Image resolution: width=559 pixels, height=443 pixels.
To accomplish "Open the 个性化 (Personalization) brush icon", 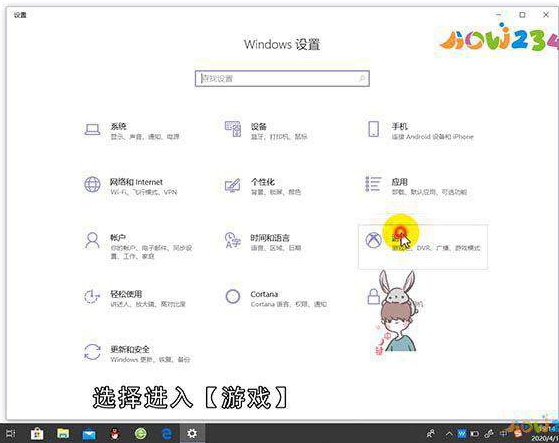I will [x=232, y=186].
